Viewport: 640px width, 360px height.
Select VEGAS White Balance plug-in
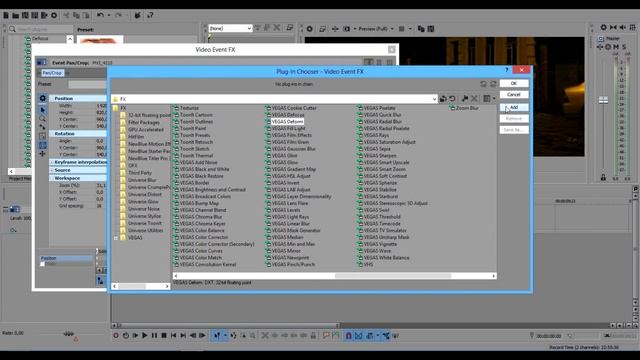[x=386, y=258]
